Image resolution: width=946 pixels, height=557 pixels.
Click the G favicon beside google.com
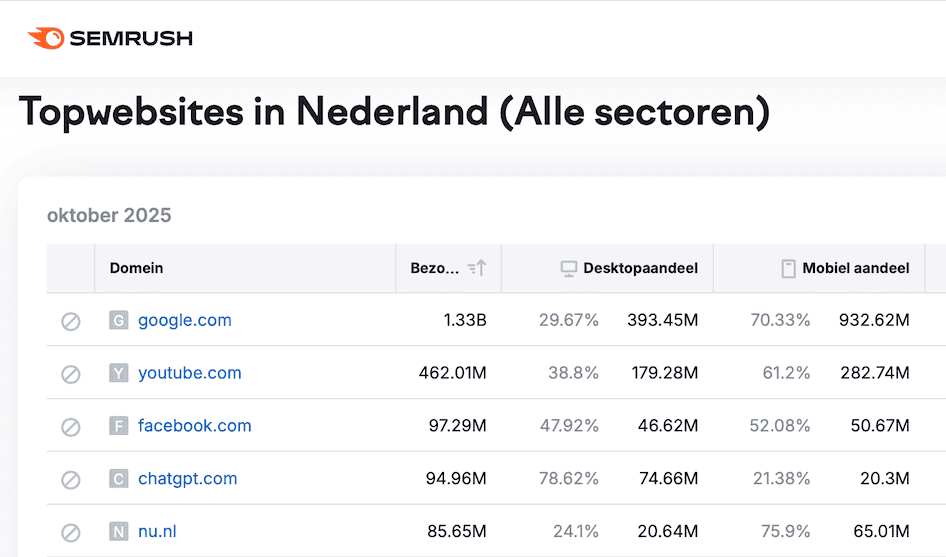click(x=119, y=320)
